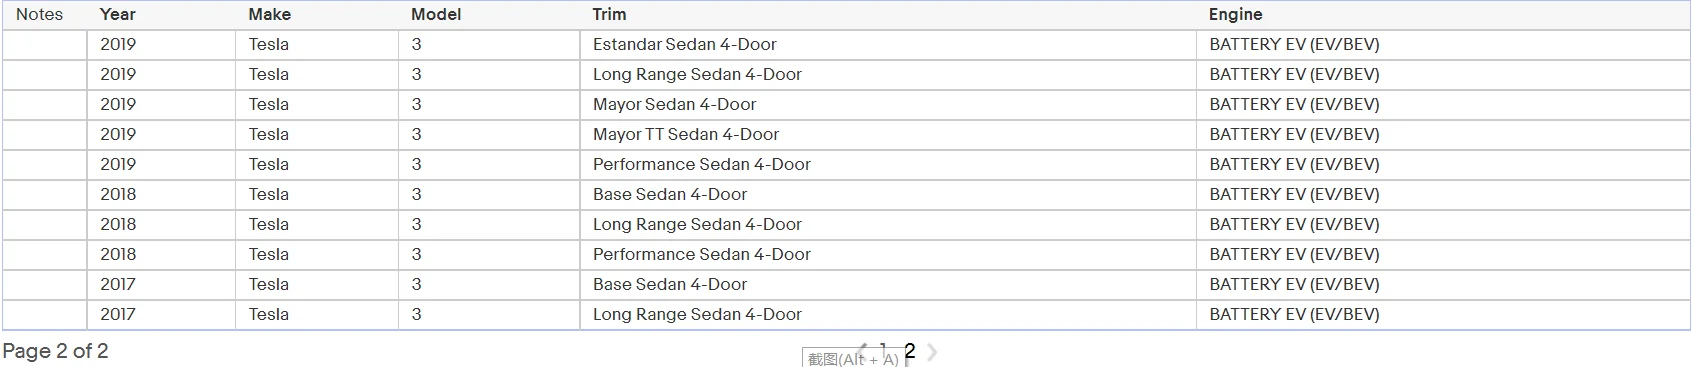Select the 2018 Base Sedan 4-Door trim cell

click(x=888, y=195)
